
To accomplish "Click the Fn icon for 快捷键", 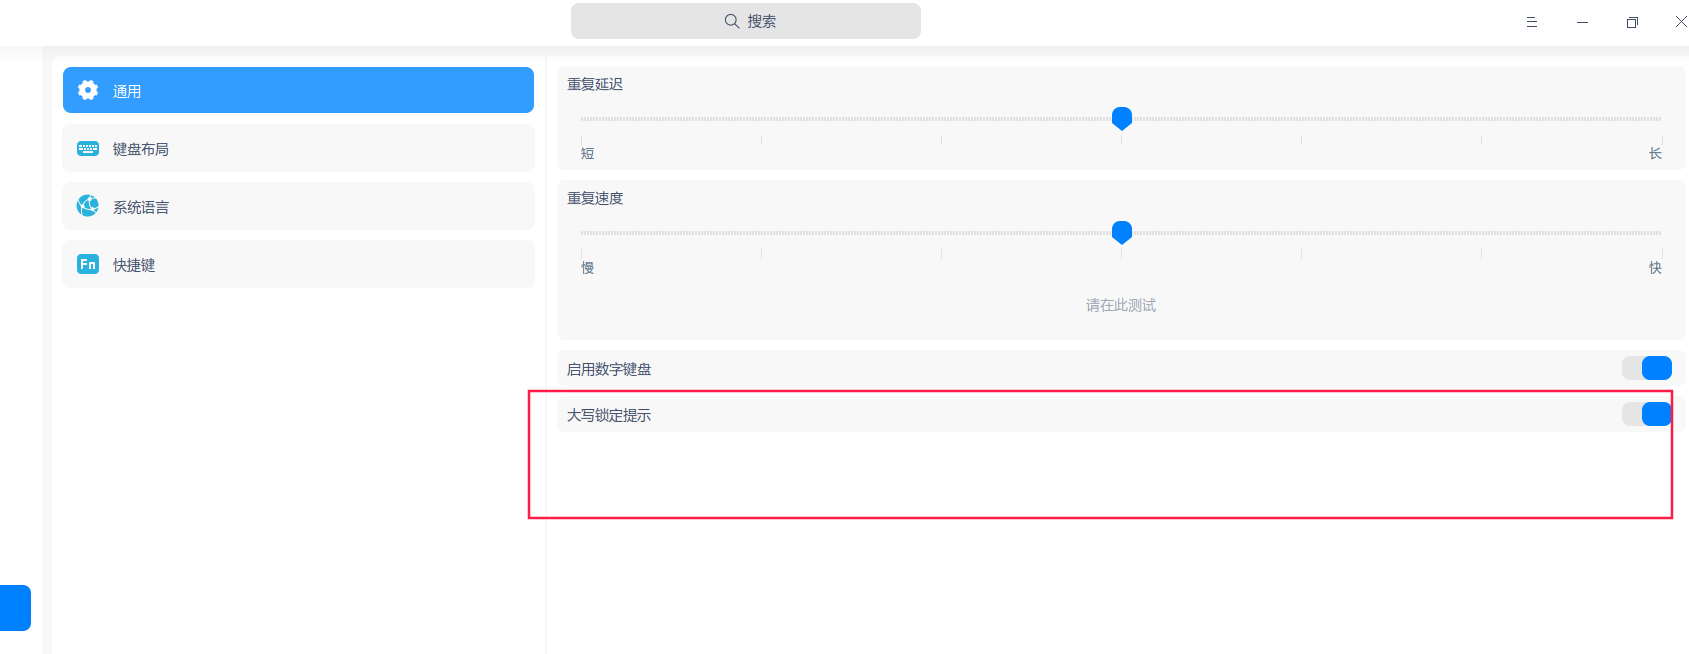I will click(x=88, y=264).
